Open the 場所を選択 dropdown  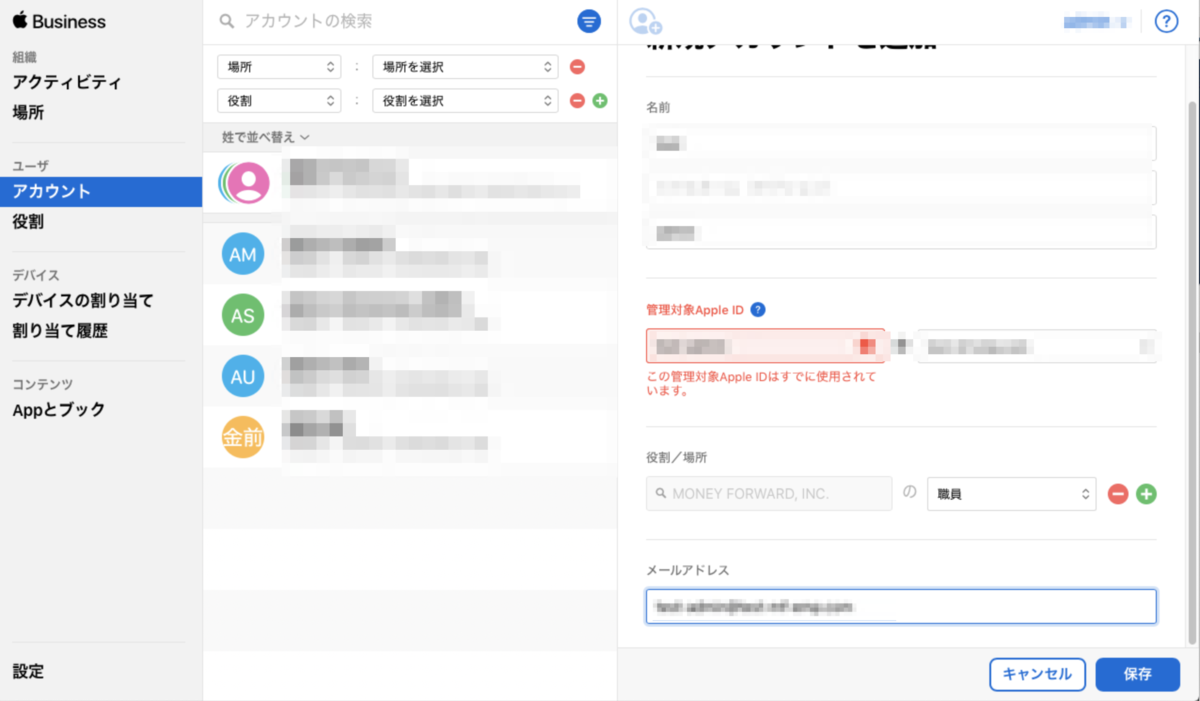pyautogui.click(x=464, y=66)
